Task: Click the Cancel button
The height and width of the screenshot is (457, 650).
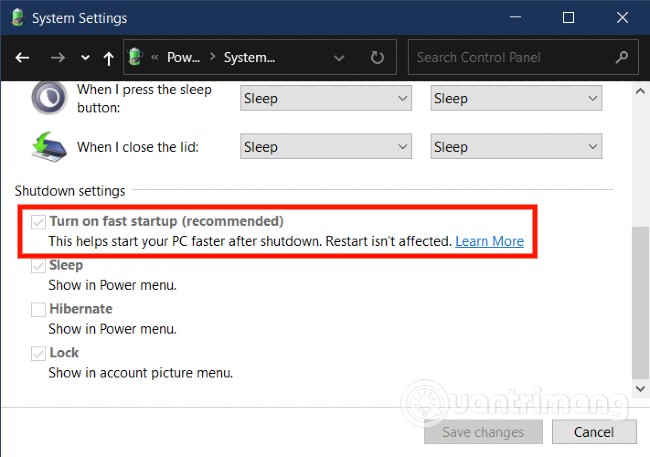Action: (594, 432)
